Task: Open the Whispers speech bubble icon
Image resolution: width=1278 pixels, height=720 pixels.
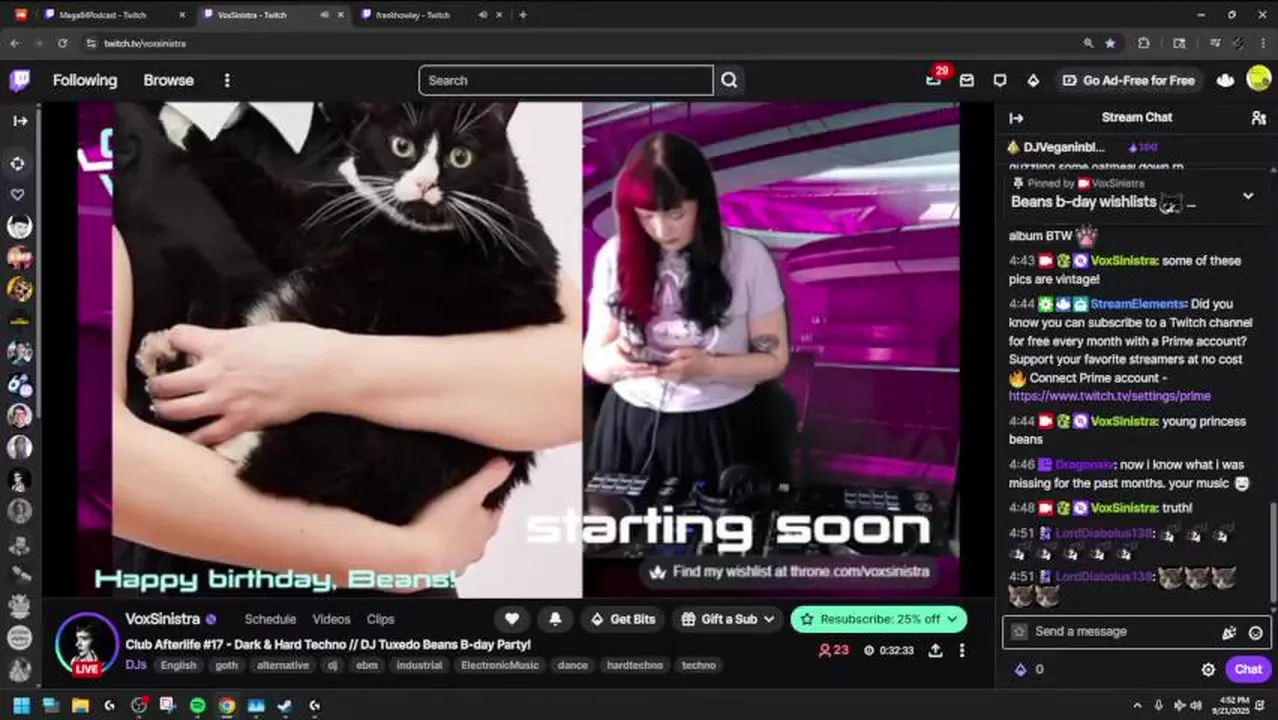Action: tap(1000, 80)
